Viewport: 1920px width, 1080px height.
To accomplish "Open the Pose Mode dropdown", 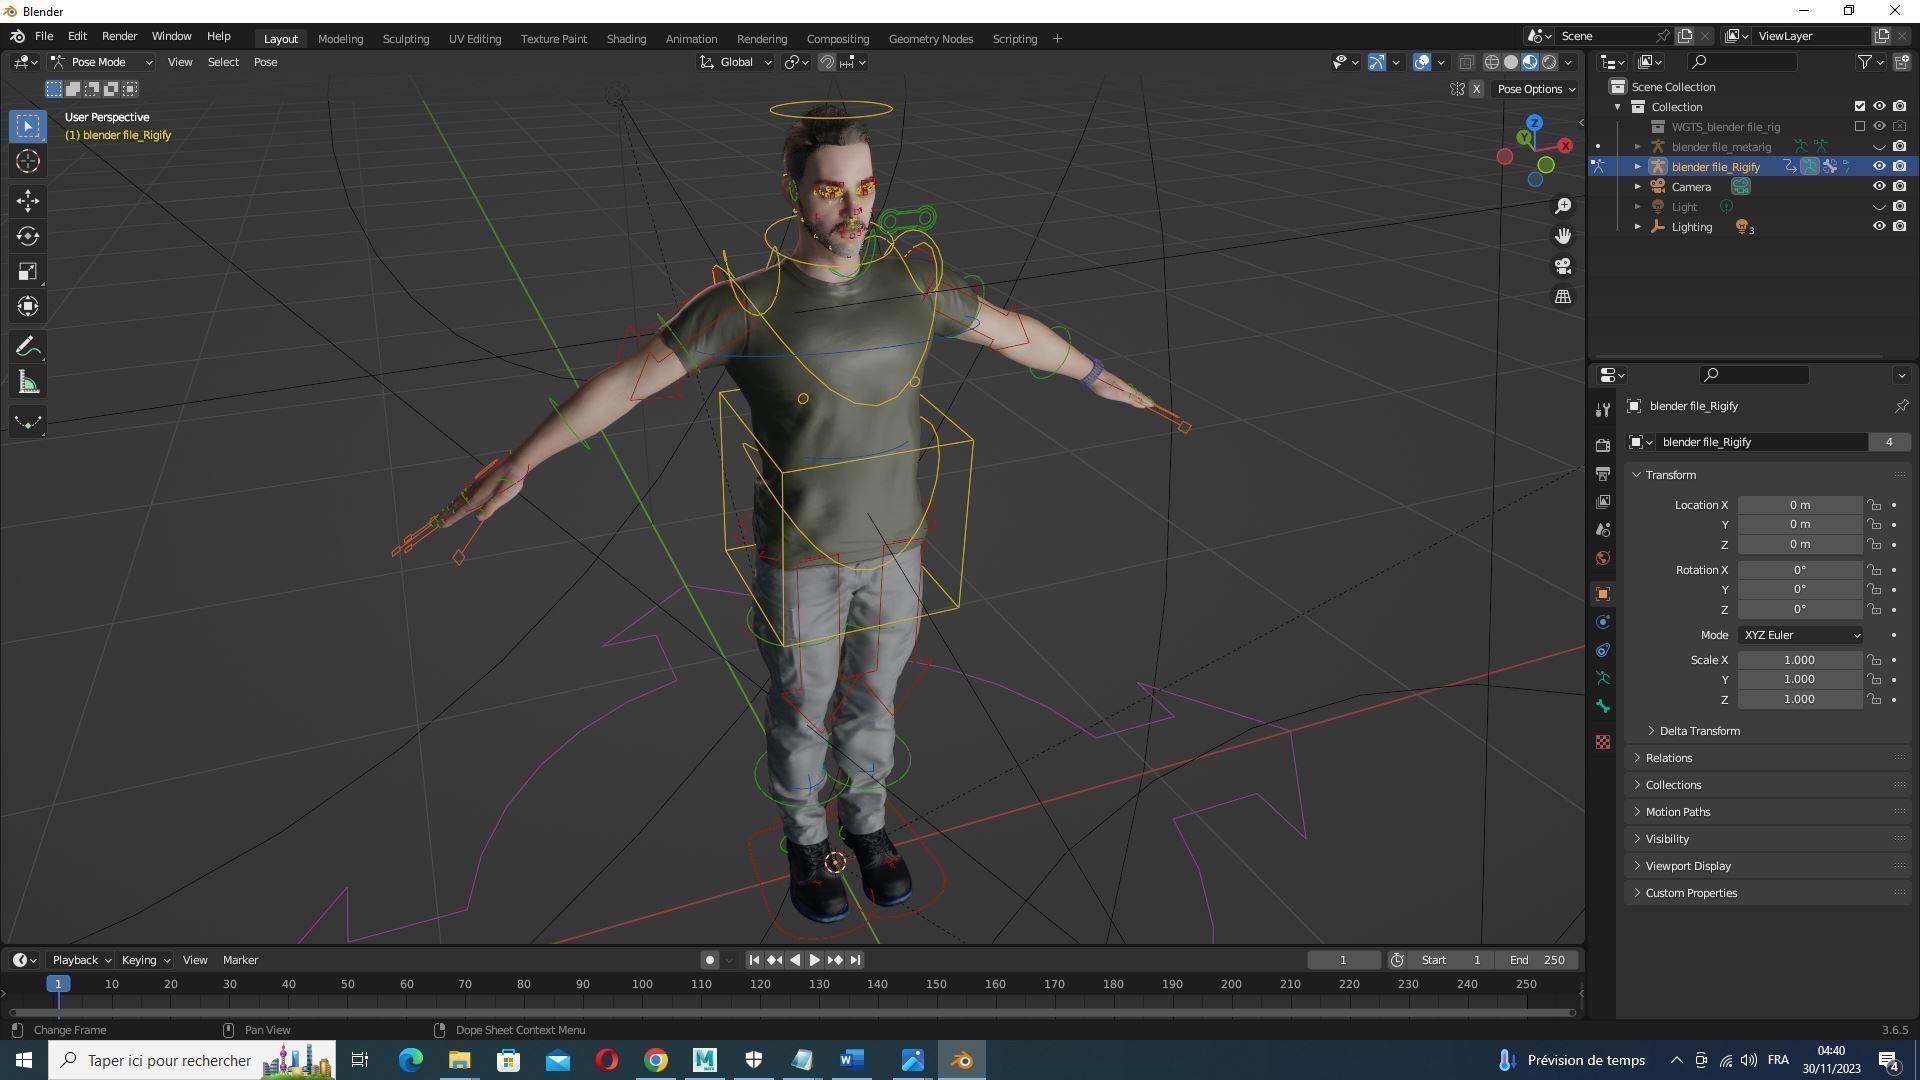I will point(102,62).
